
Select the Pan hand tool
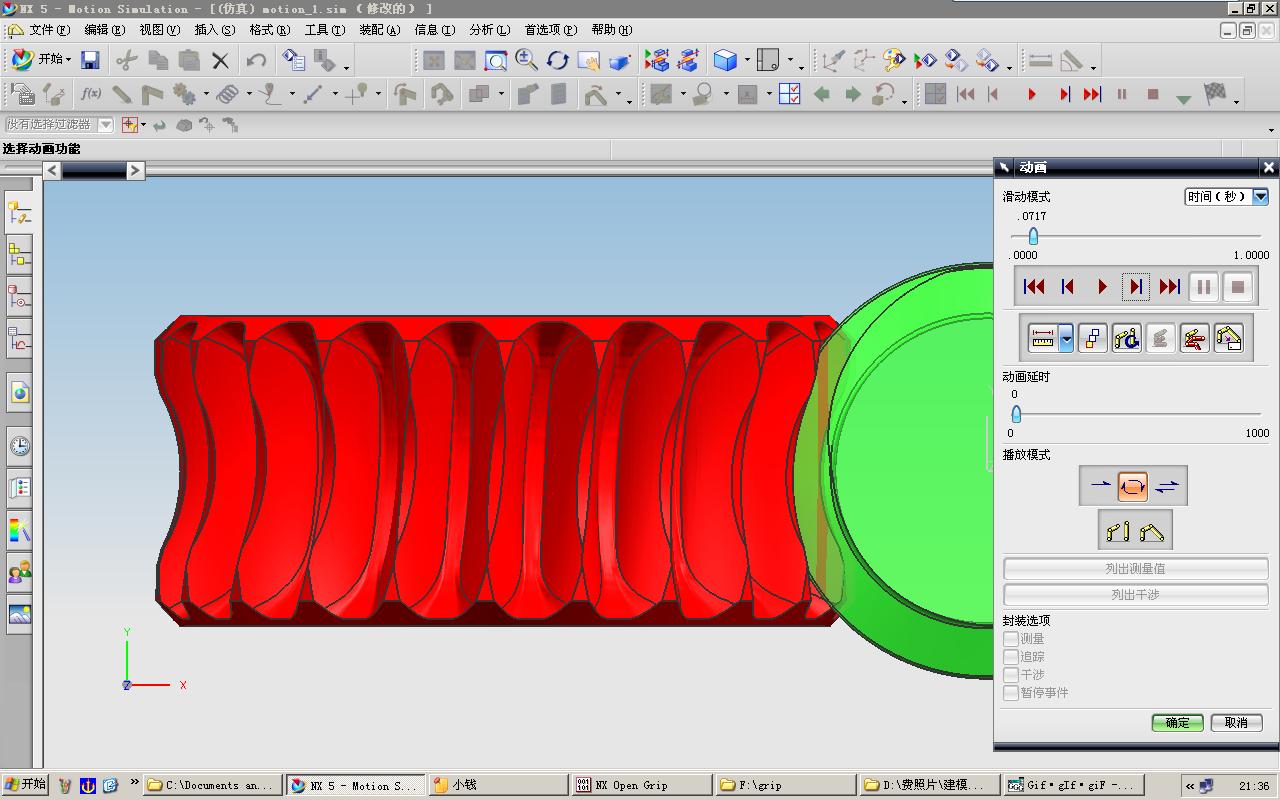point(588,60)
